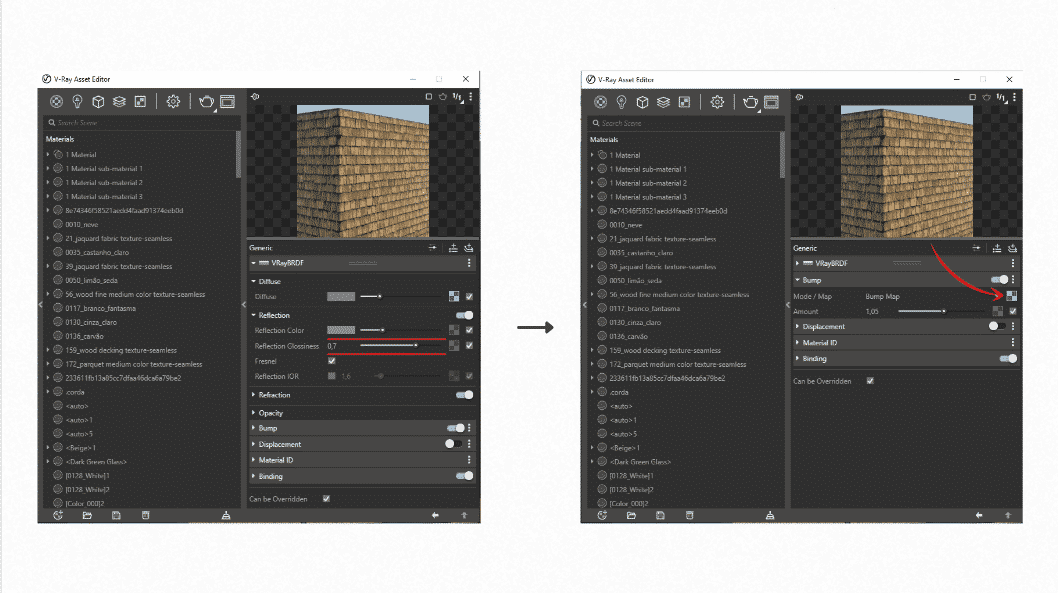This screenshot has width=1058, height=593.
Task: Expand Material ID section in right window
Action: (x=821, y=342)
